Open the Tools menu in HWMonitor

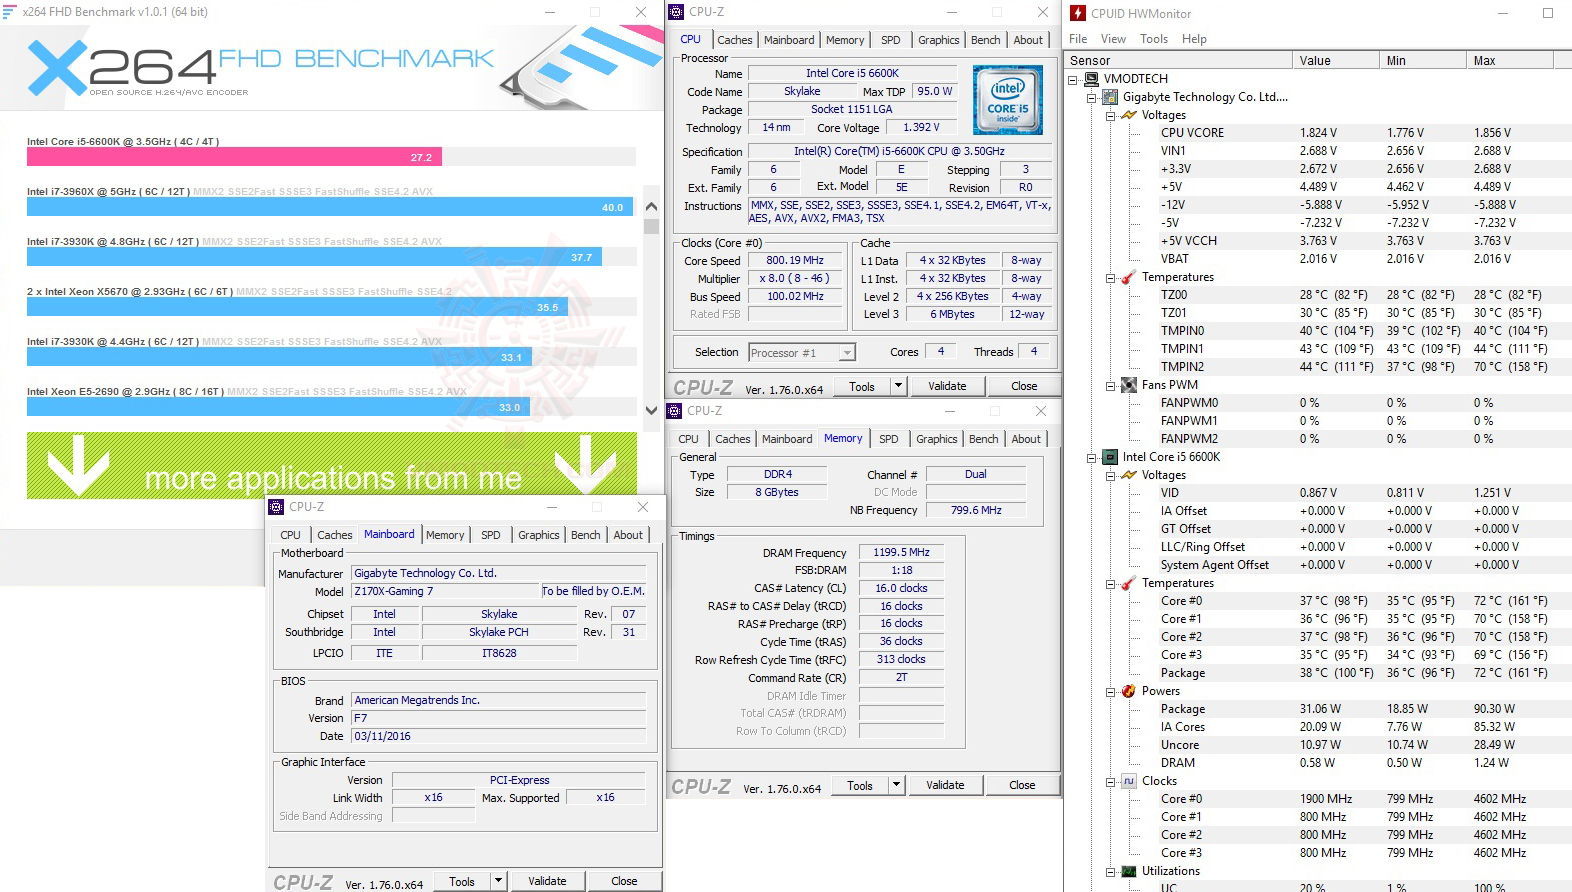(1154, 39)
